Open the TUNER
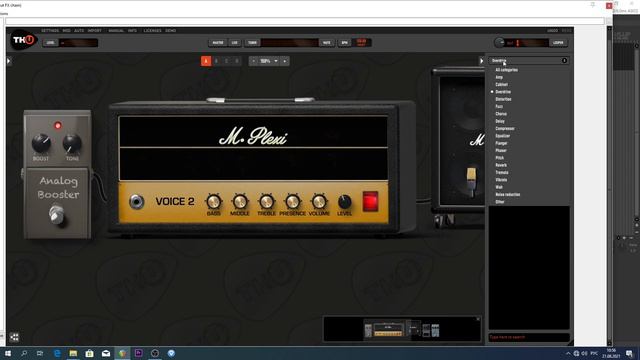 pyautogui.click(x=252, y=42)
